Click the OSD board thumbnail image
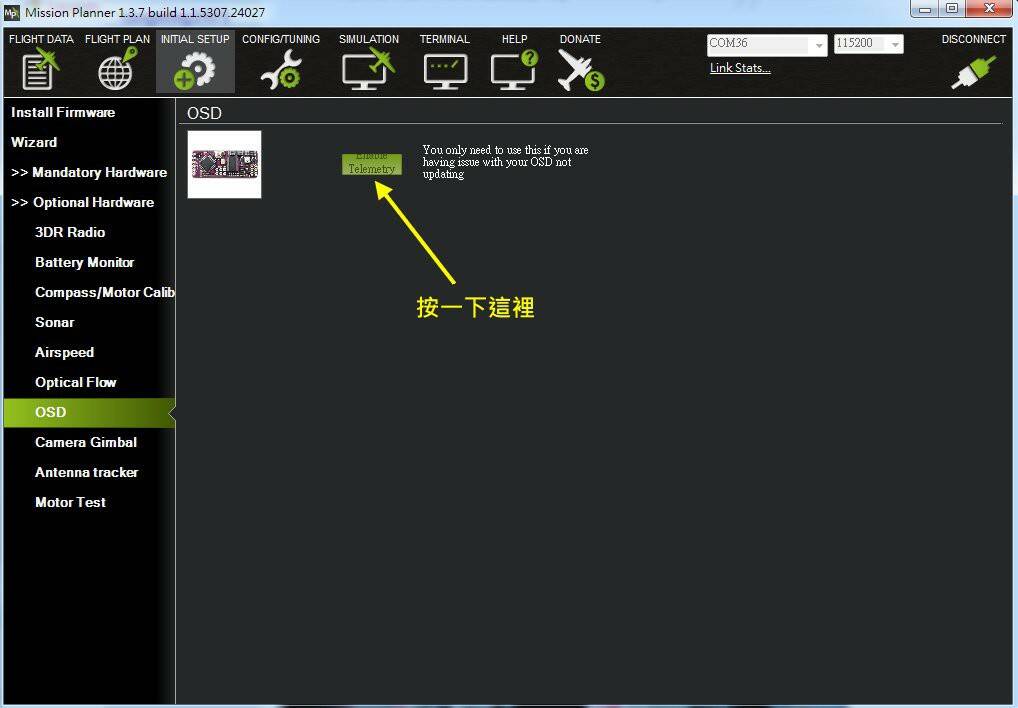 [x=224, y=164]
